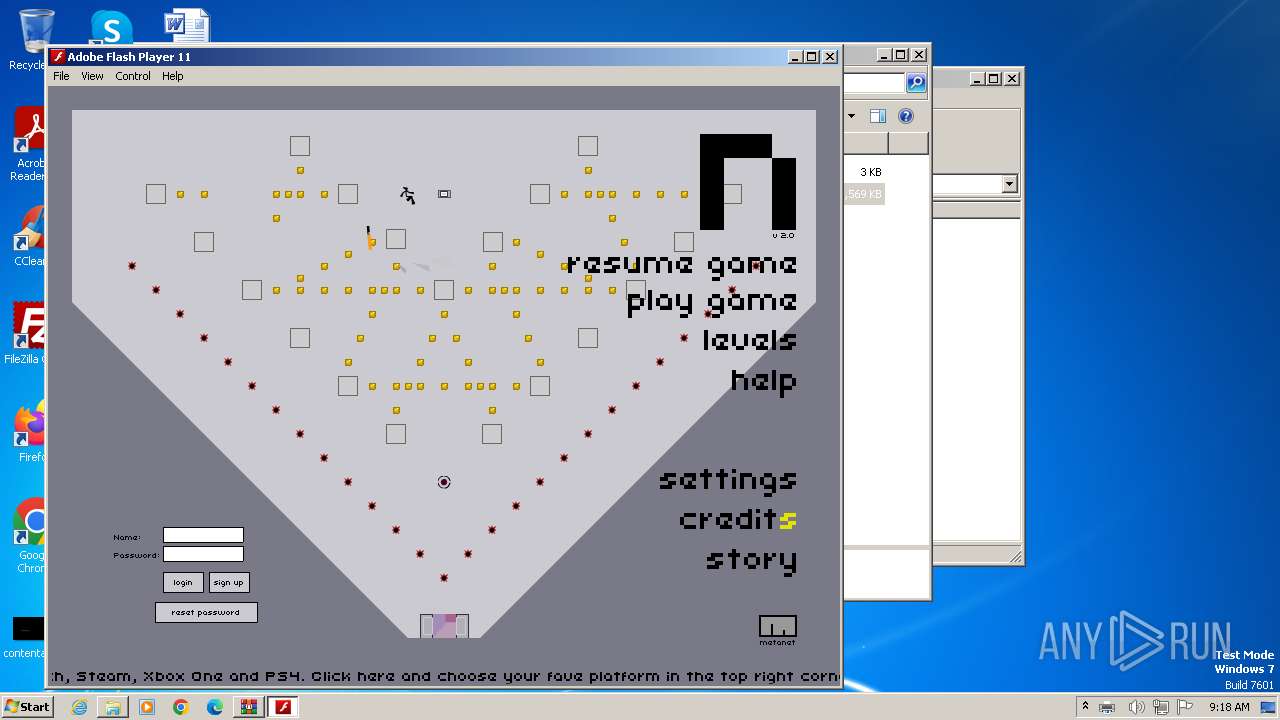
Task: Select the '3 KB' file size cell
Action: coord(870,172)
